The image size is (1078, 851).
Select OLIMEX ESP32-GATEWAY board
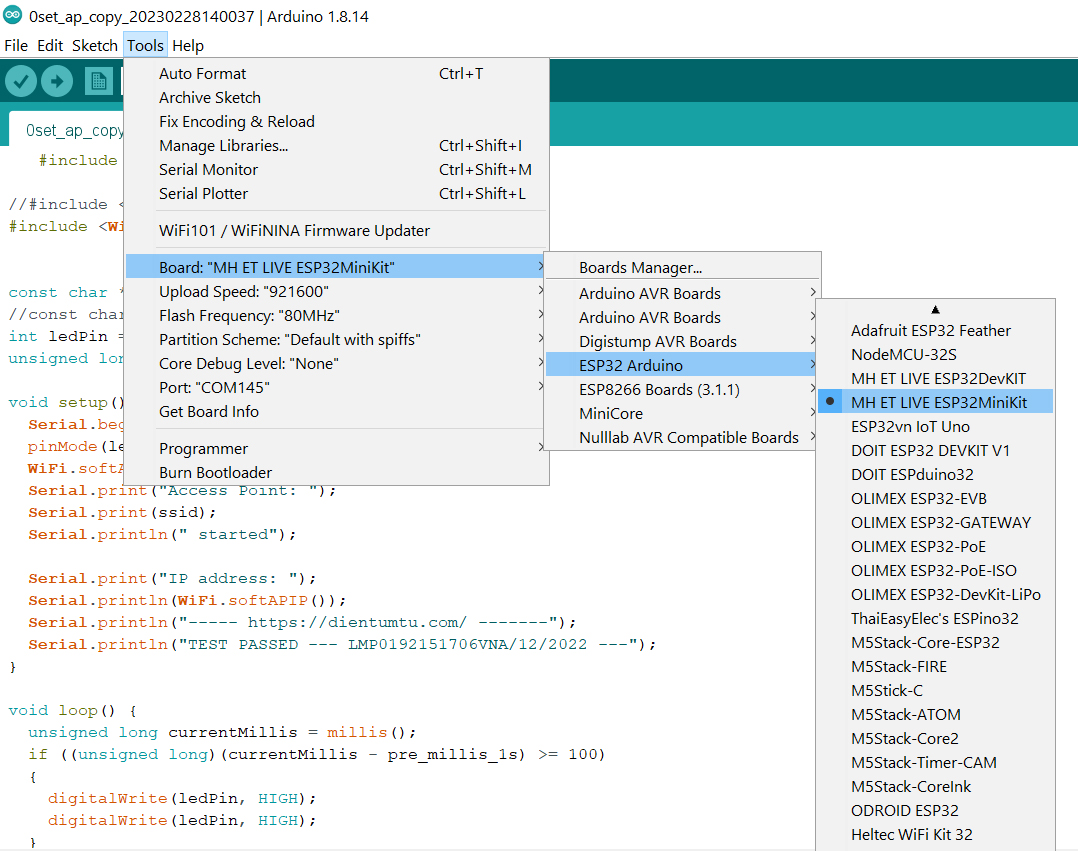935,523
